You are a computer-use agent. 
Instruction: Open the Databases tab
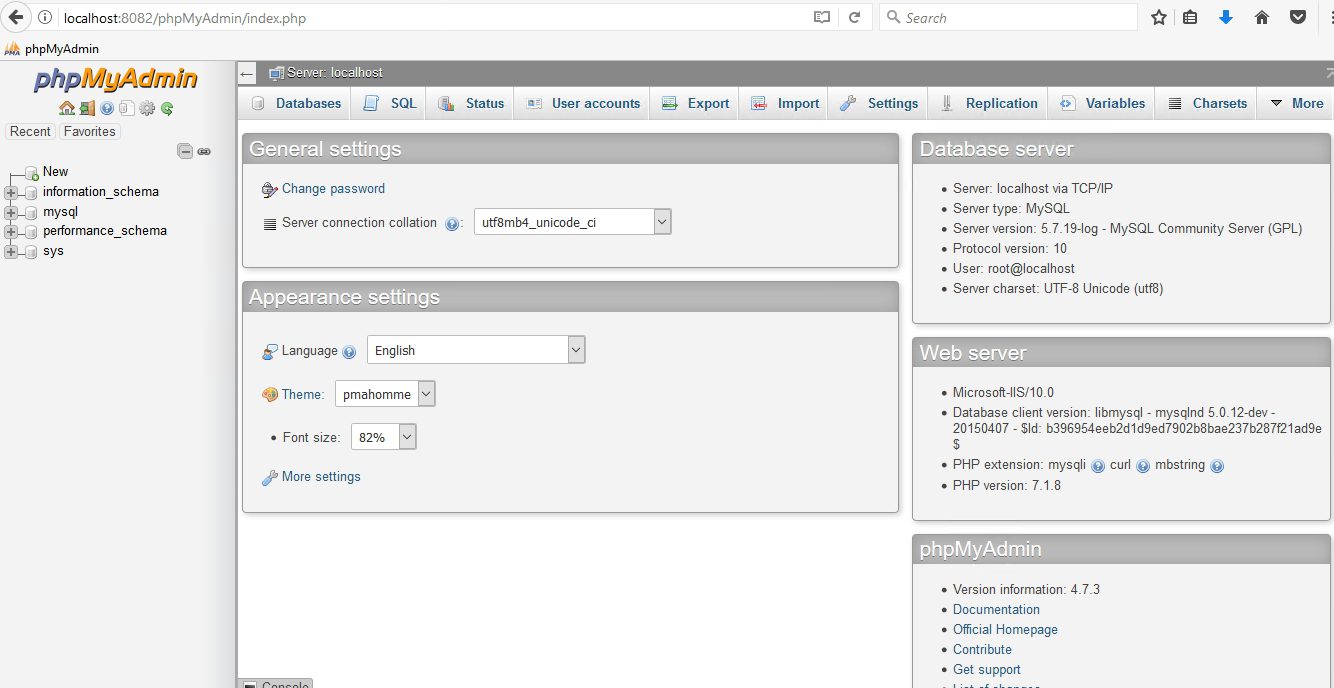pyautogui.click(x=296, y=103)
